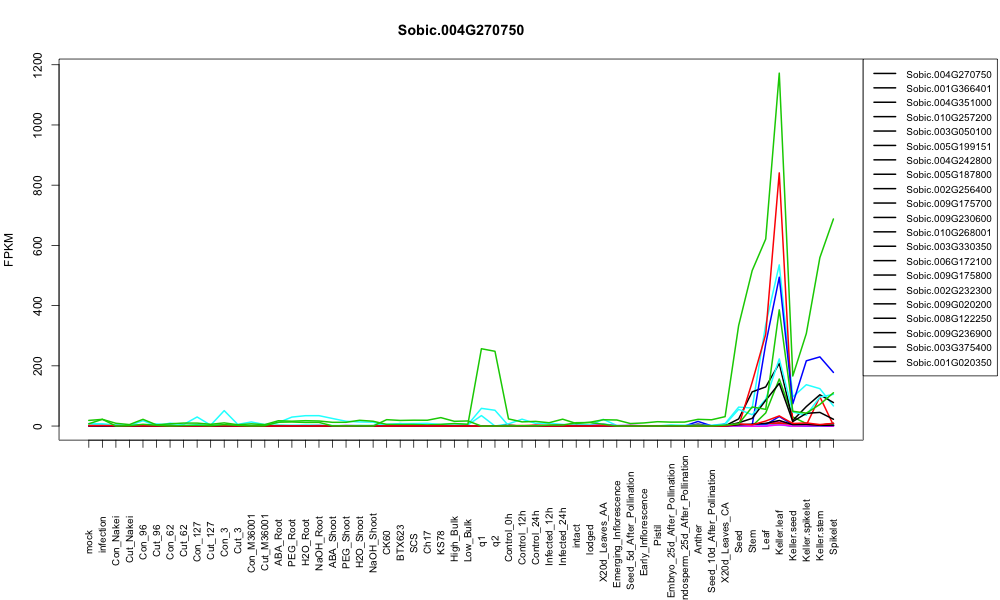Select the mock x-axis label
Viewport: 1000px width, 600px height.
click(x=89, y=541)
